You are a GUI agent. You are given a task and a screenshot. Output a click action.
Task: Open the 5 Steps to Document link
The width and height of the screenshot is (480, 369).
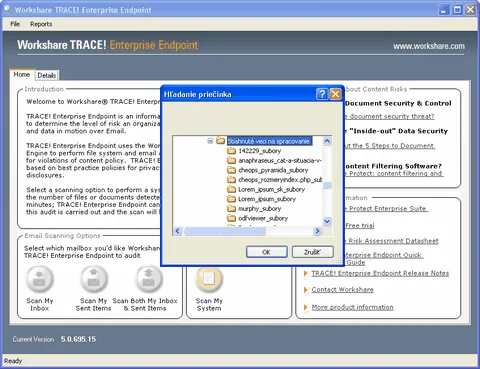coord(389,146)
